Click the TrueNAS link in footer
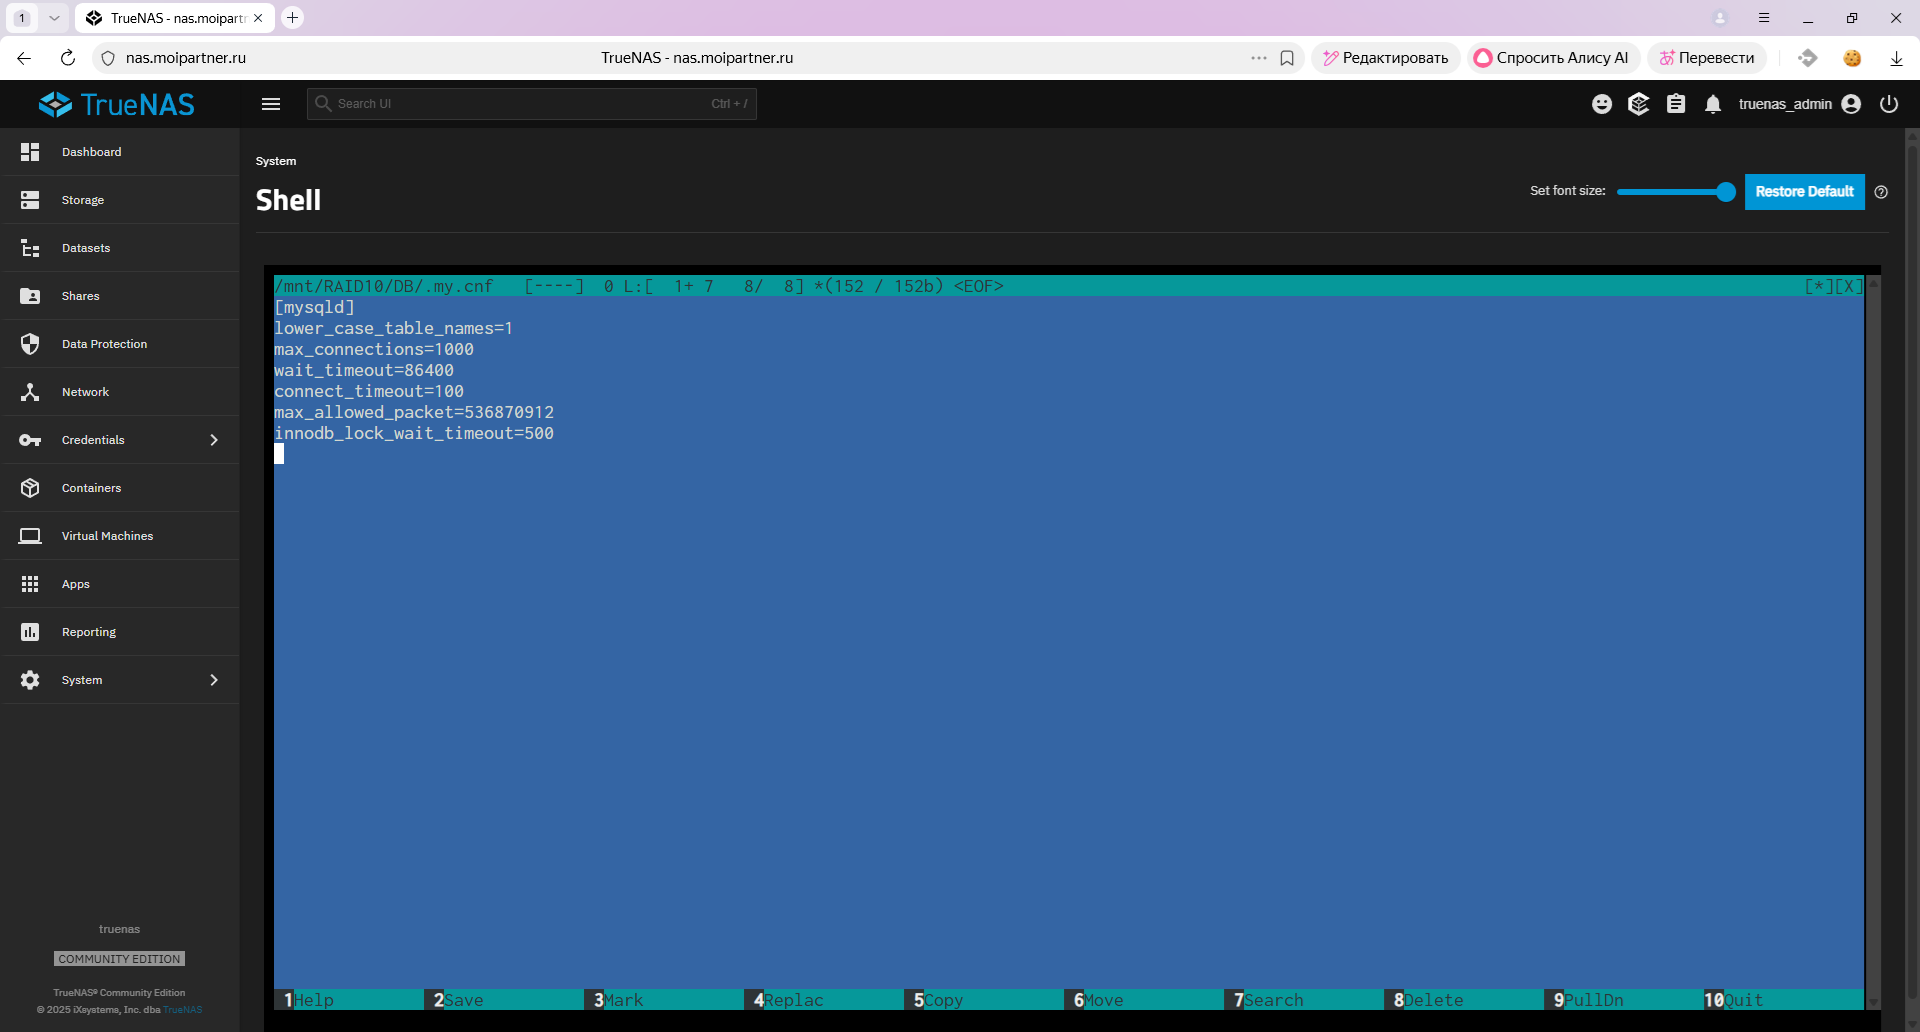 click(x=183, y=1010)
